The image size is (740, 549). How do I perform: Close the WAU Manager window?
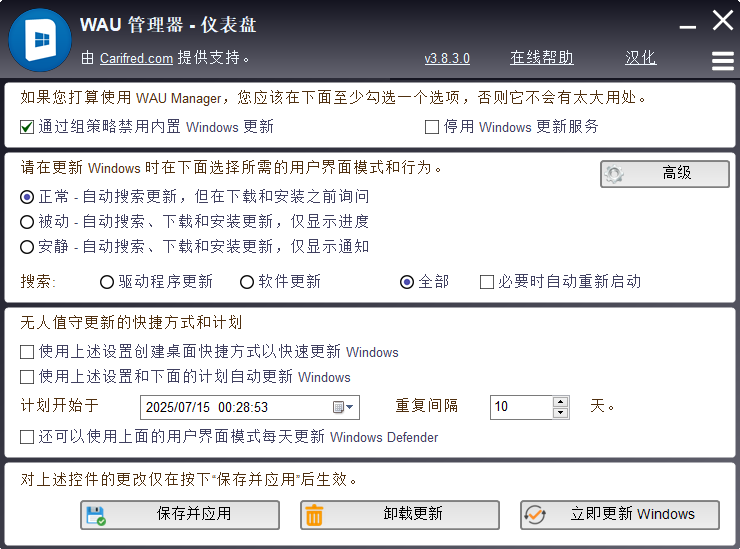tap(723, 20)
